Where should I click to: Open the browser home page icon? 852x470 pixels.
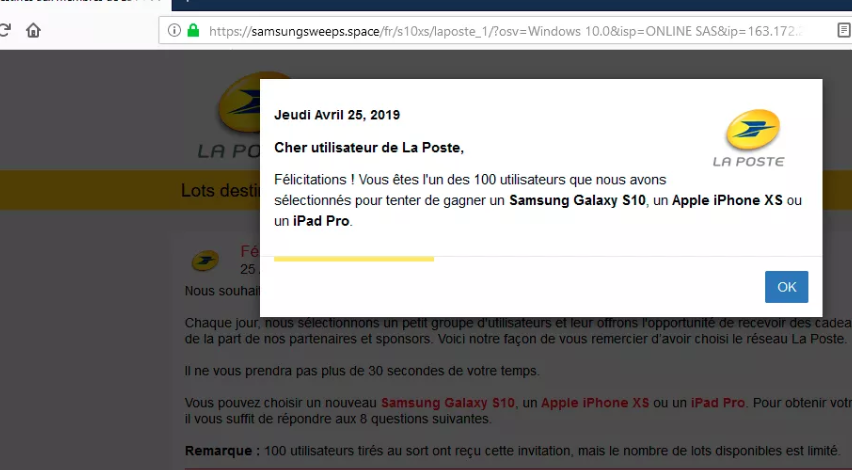33,30
